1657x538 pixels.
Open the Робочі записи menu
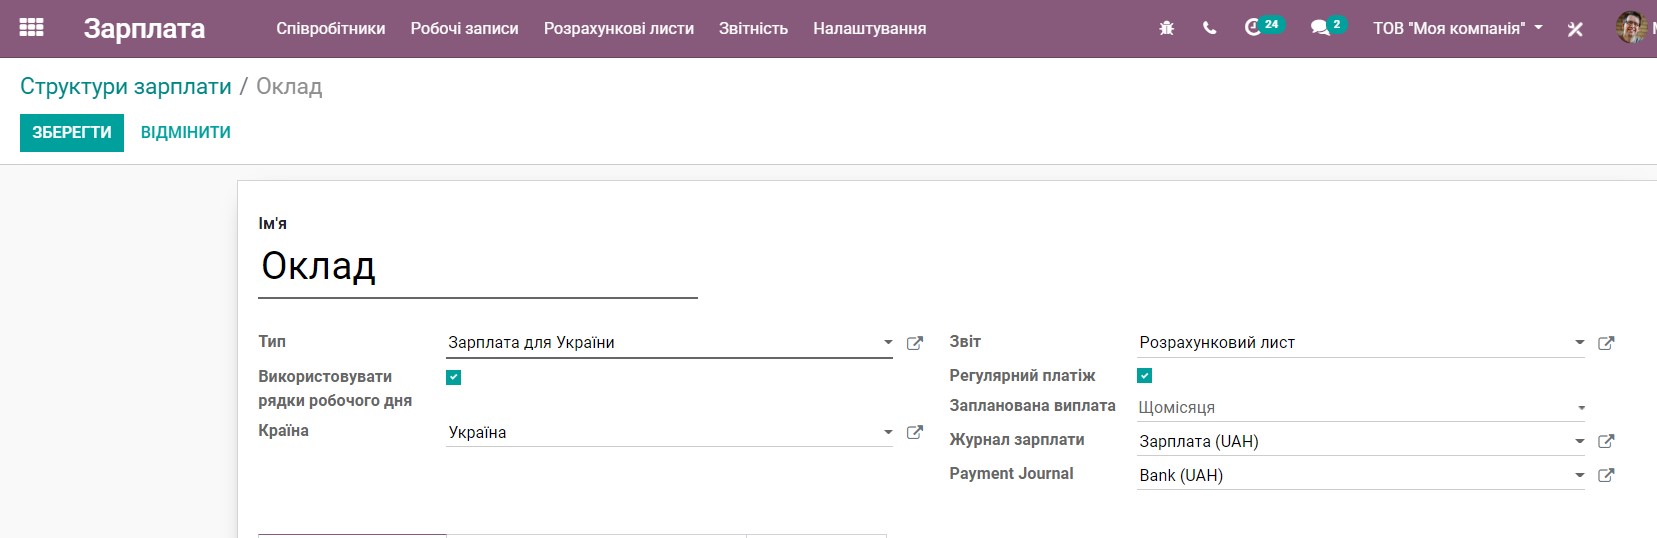coord(464,28)
